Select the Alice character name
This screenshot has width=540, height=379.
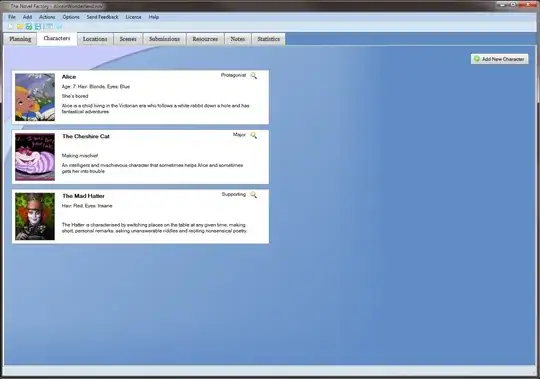69,77
